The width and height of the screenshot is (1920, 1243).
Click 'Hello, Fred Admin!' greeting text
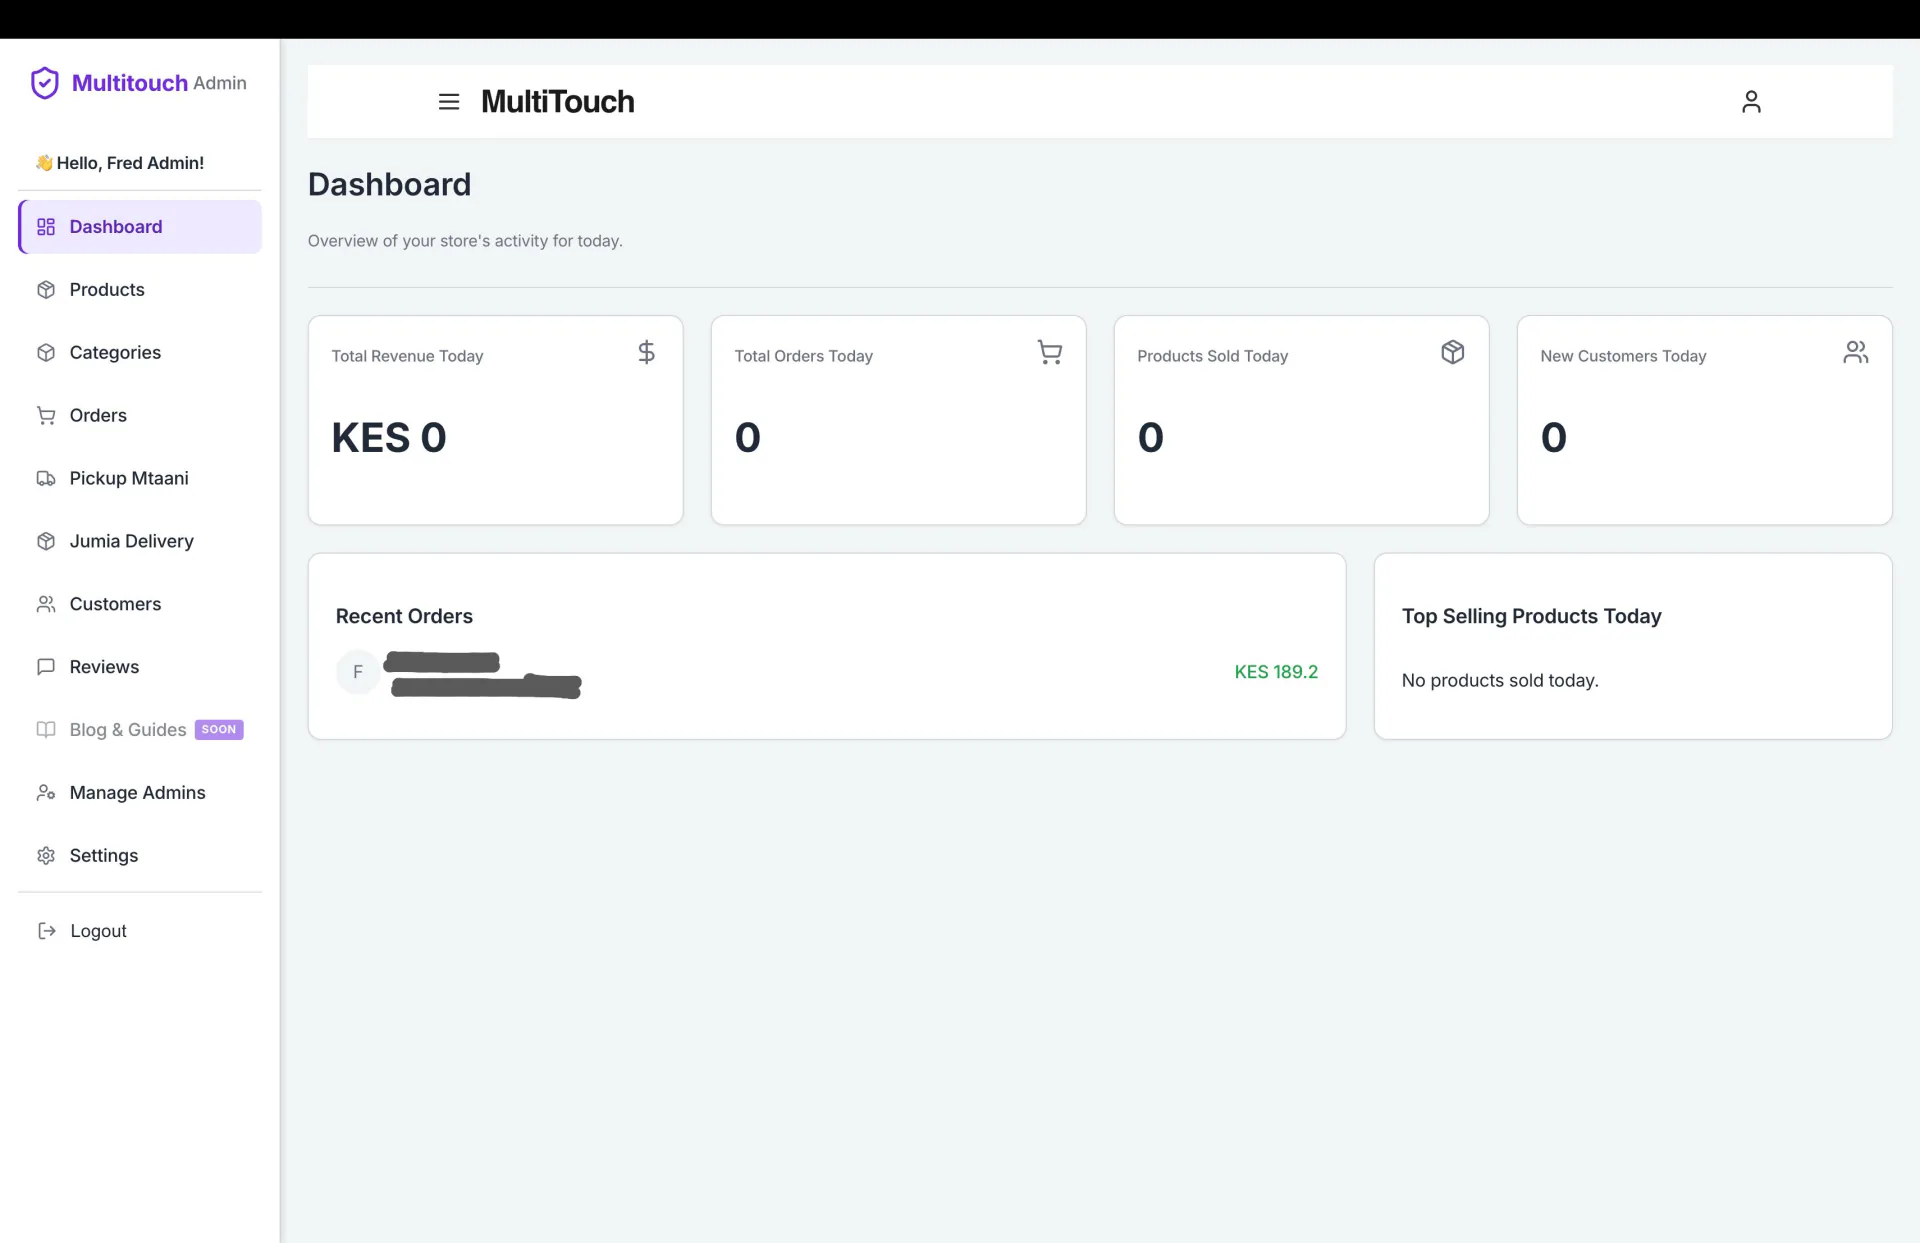pos(130,163)
